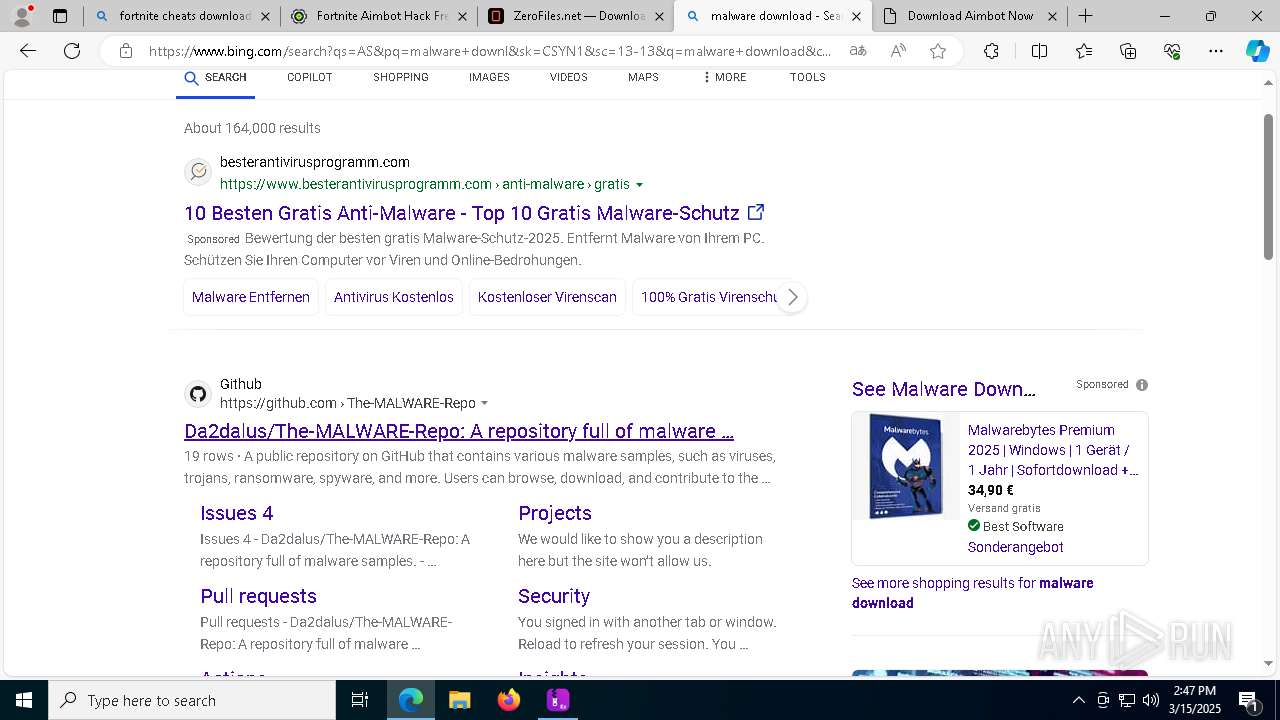Viewport: 1280px width, 720px height.
Task: Open File Explorer from taskbar
Action: pos(459,700)
